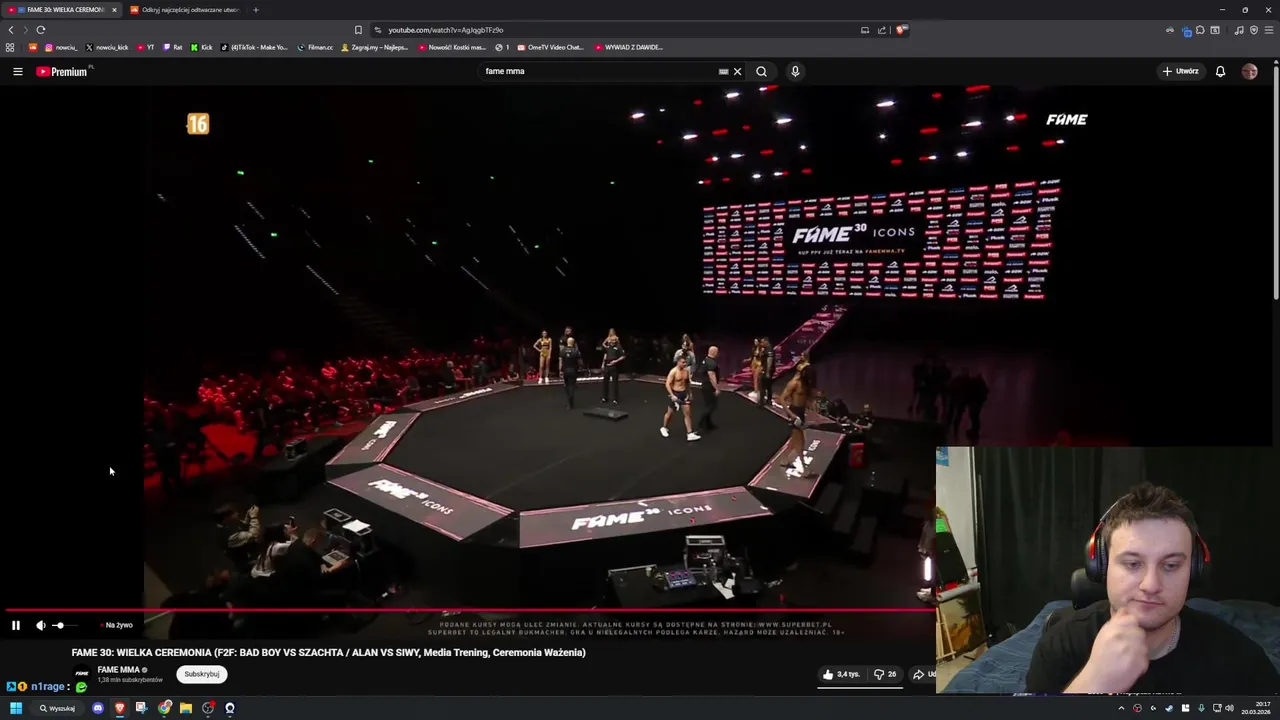
Task: Like the video (3,4 tys.)
Action: [840, 674]
